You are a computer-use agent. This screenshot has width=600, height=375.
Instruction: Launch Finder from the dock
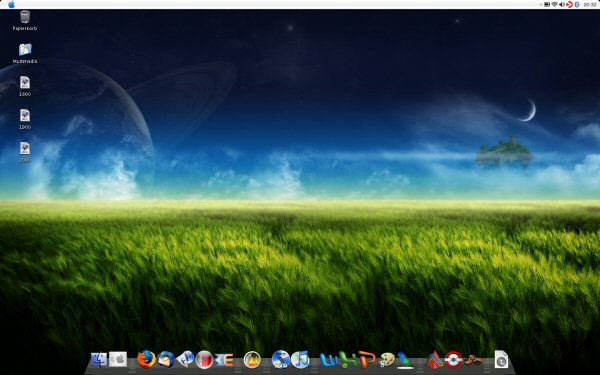(99, 360)
